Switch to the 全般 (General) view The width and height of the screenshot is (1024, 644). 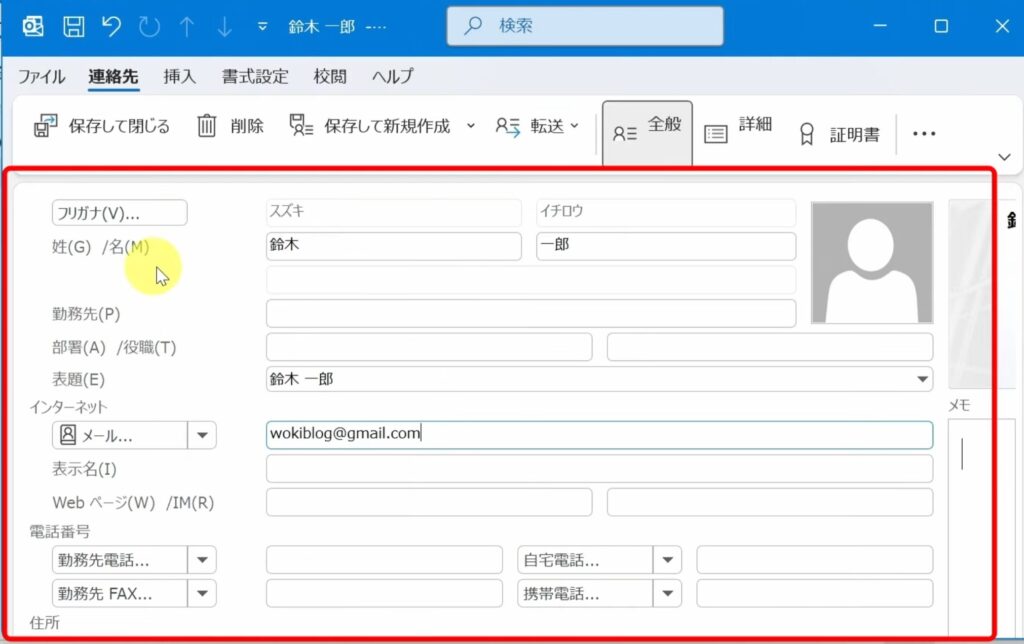646,128
